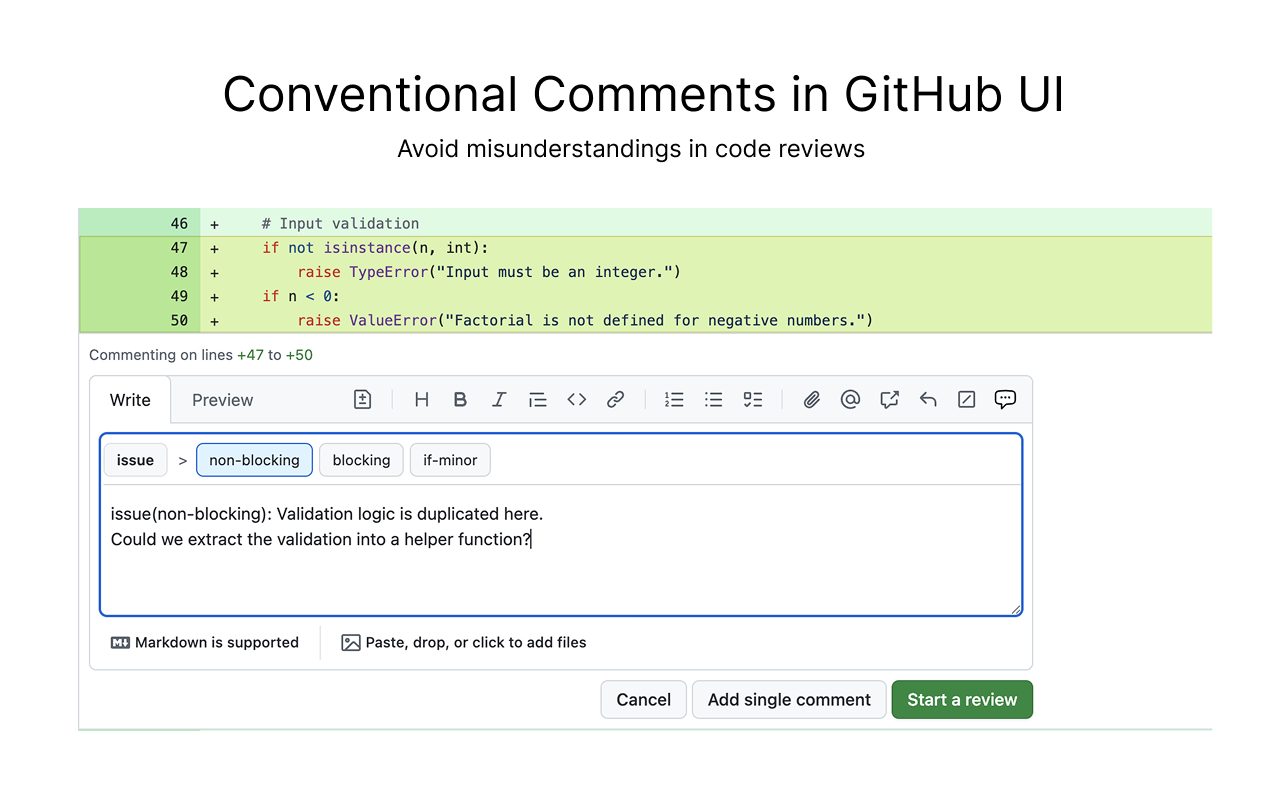The height and width of the screenshot is (800, 1280).
Task: Mention a user with the @ icon
Action: (850, 399)
